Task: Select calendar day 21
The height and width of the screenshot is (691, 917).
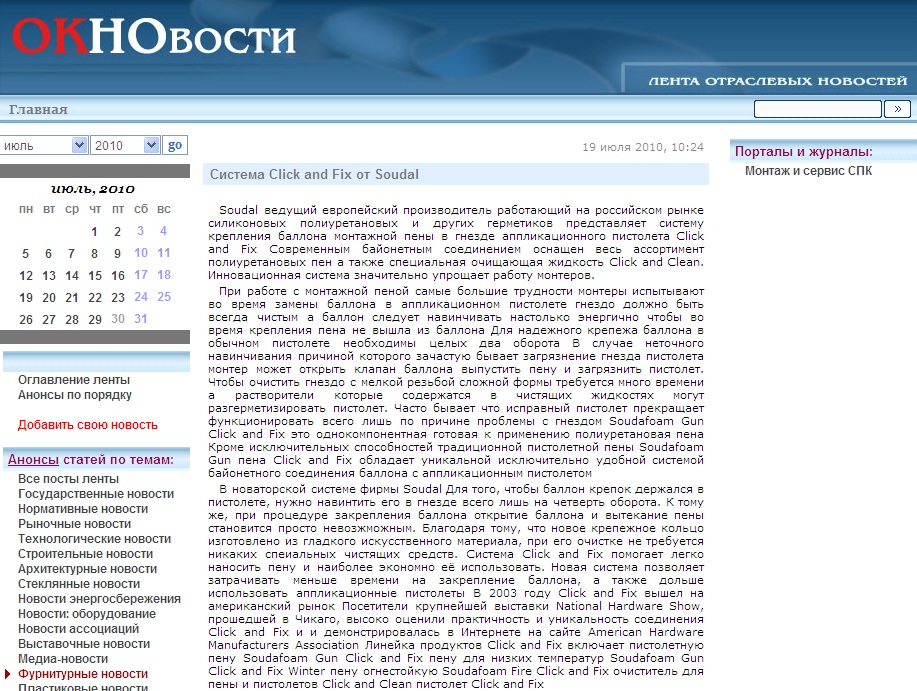Action: click(x=72, y=298)
